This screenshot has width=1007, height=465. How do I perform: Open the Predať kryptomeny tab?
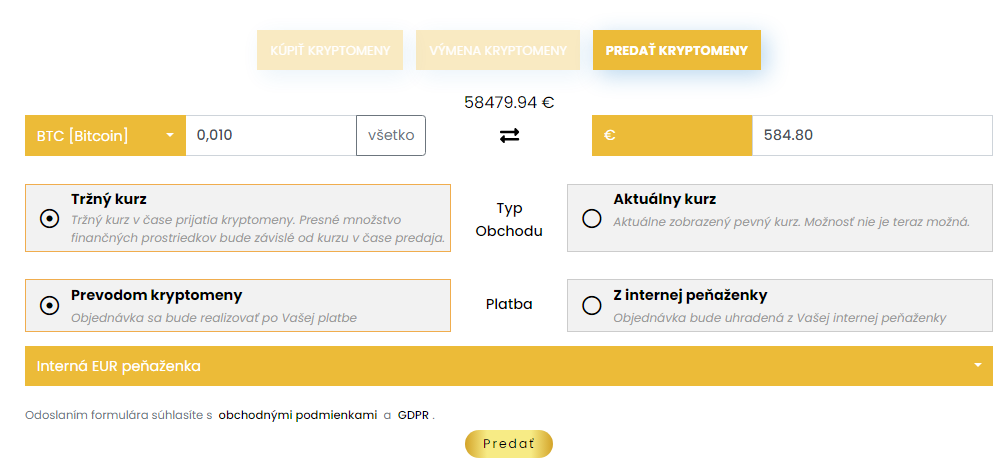coord(676,50)
